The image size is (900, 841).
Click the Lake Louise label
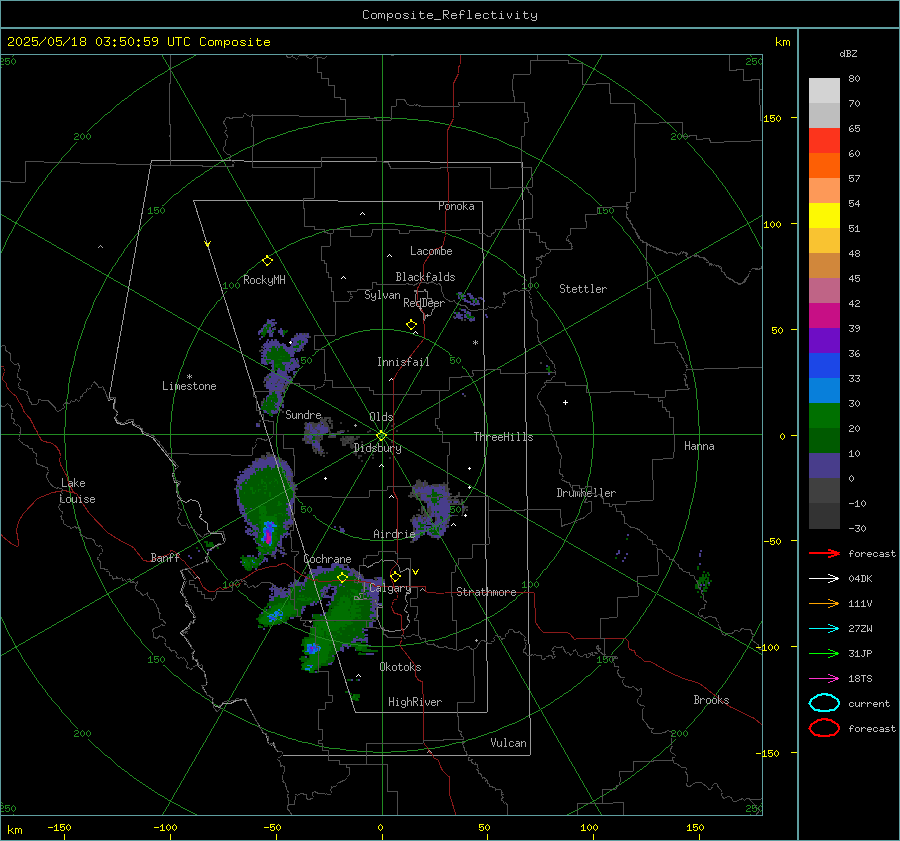pos(77,491)
